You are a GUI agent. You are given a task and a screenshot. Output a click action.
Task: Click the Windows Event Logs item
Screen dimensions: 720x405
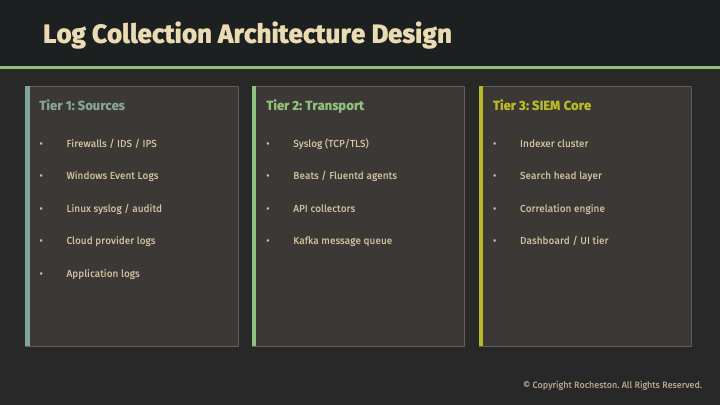tap(112, 176)
